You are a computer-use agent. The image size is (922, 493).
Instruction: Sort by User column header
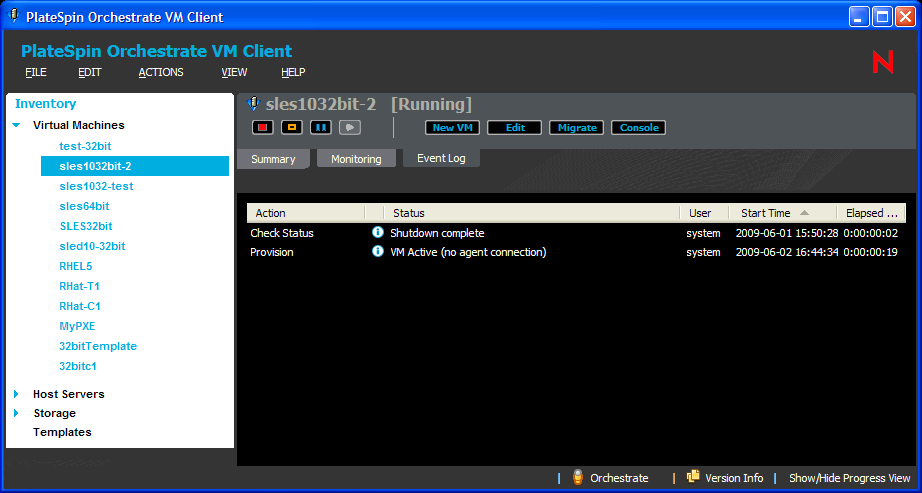pyautogui.click(x=705, y=213)
